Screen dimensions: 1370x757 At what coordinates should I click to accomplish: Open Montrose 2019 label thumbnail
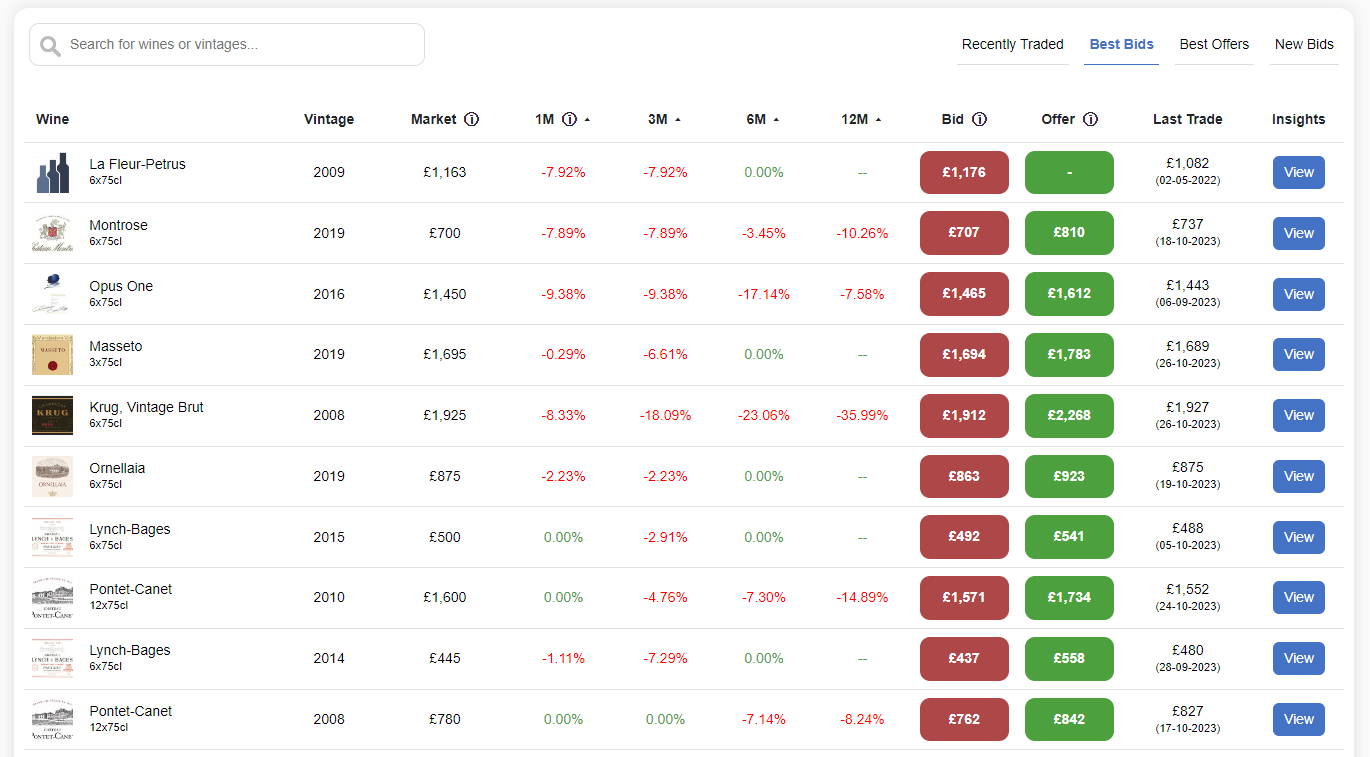pos(53,233)
